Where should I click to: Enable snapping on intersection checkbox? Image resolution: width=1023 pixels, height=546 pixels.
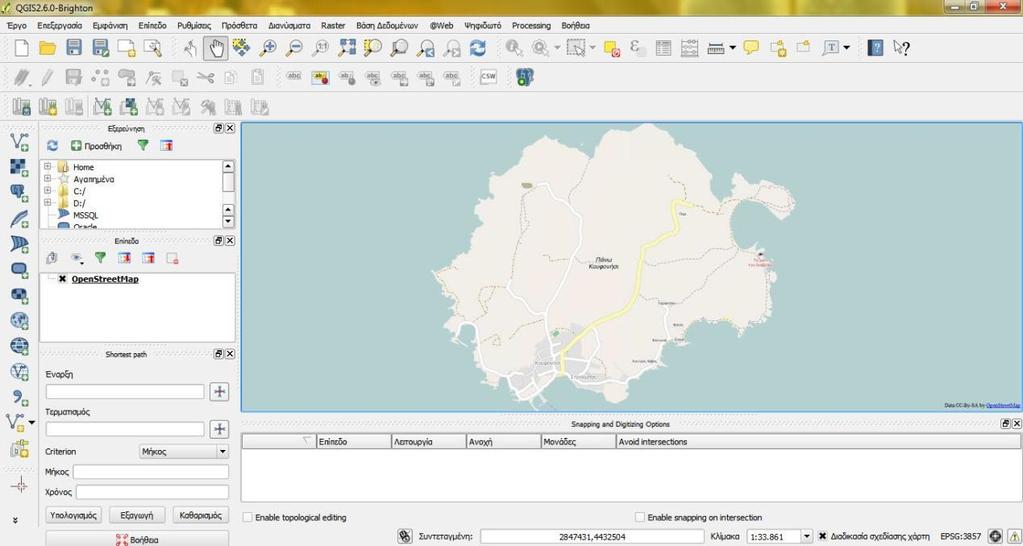click(x=640, y=517)
